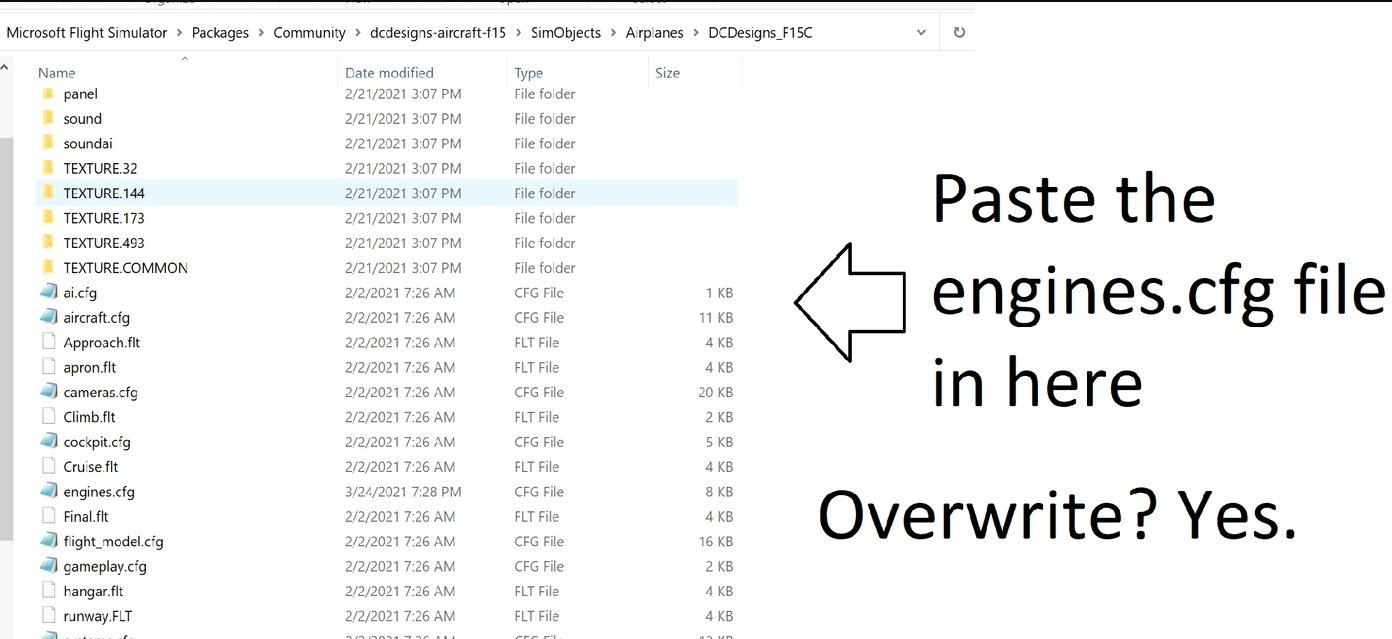Select the TEXTURE.144 folder row
The image size is (1392, 639).
pos(104,193)
